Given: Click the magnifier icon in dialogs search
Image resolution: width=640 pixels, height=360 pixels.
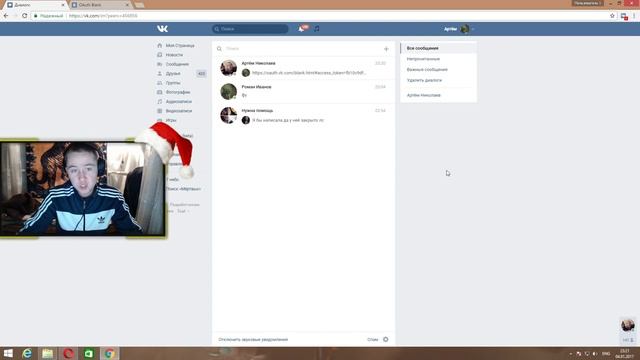Looking at the screenshot, I should click(219, 49).
